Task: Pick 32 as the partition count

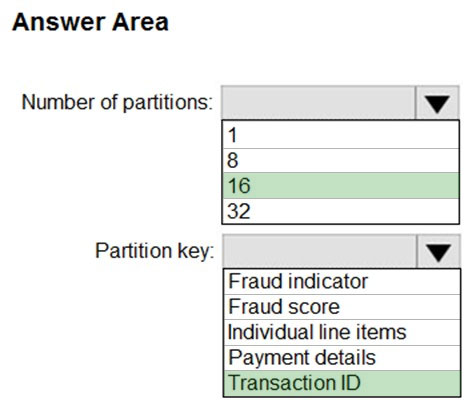Action: tap(340, 211)
